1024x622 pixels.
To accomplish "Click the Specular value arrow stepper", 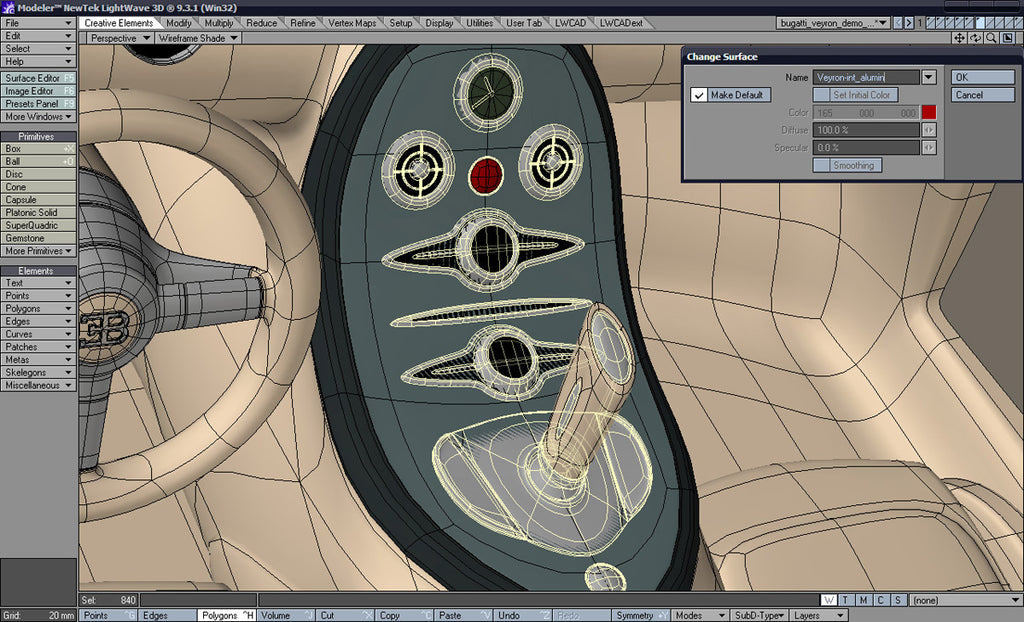I will tap(929, 148).
